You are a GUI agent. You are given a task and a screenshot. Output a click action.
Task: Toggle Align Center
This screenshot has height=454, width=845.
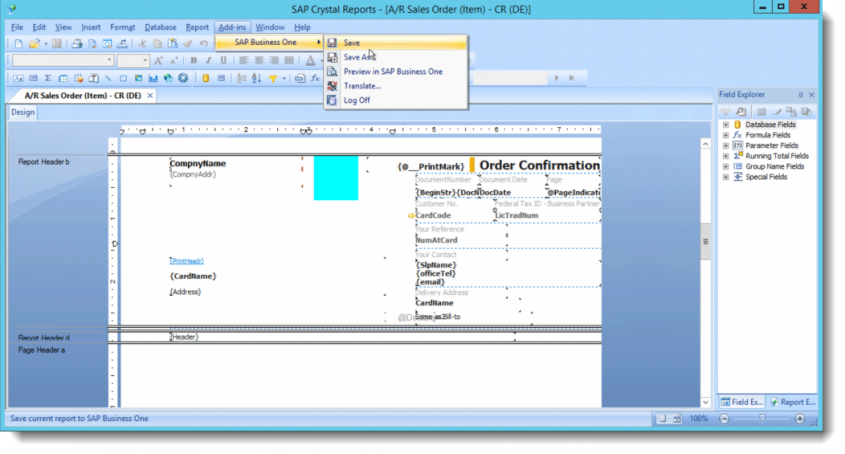tap(259, 60)
